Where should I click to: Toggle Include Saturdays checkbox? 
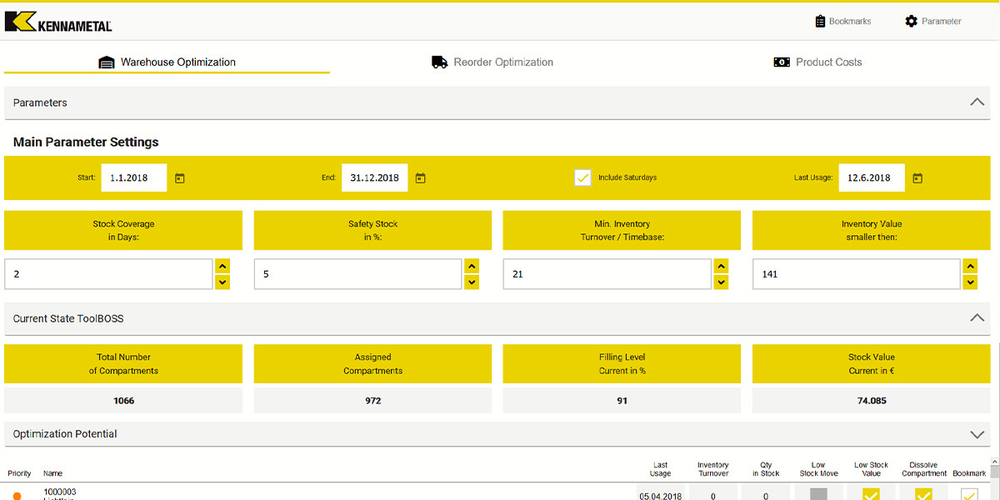tap(582, 178)
